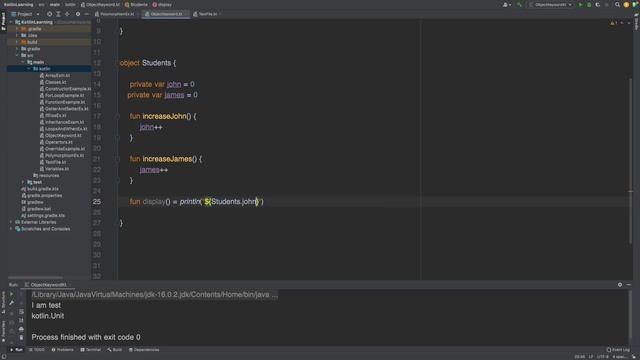This screenshot has height=360, width=640.
Task: Open Event Log from status bar
Action: pos(618,350)
